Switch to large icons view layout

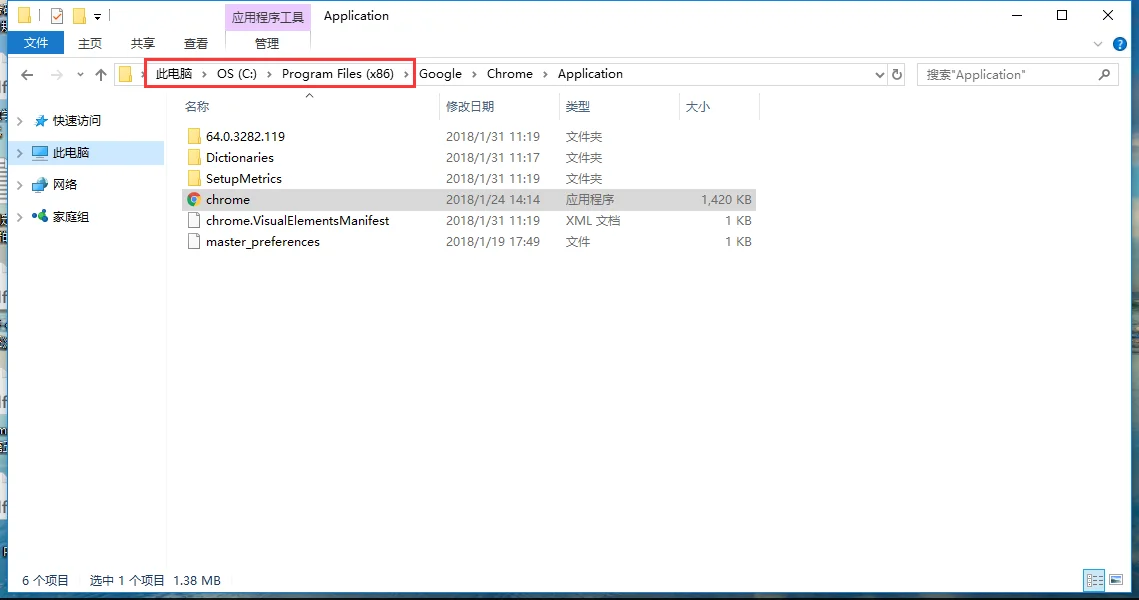point(1116,580)
